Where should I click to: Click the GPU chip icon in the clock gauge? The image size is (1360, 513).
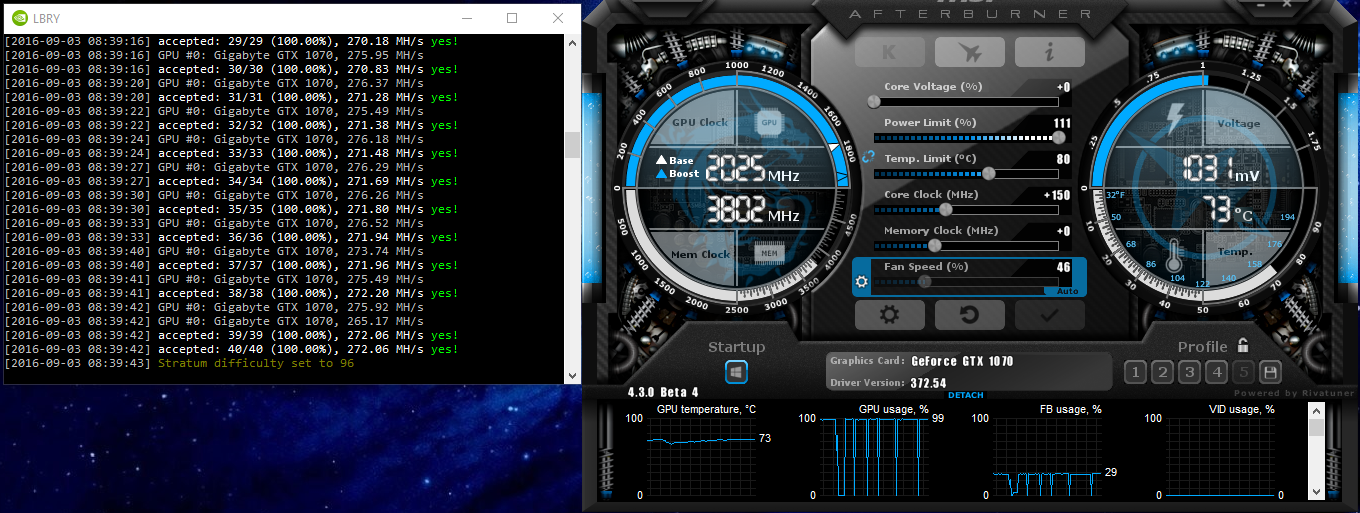click(x=769, y=122)
